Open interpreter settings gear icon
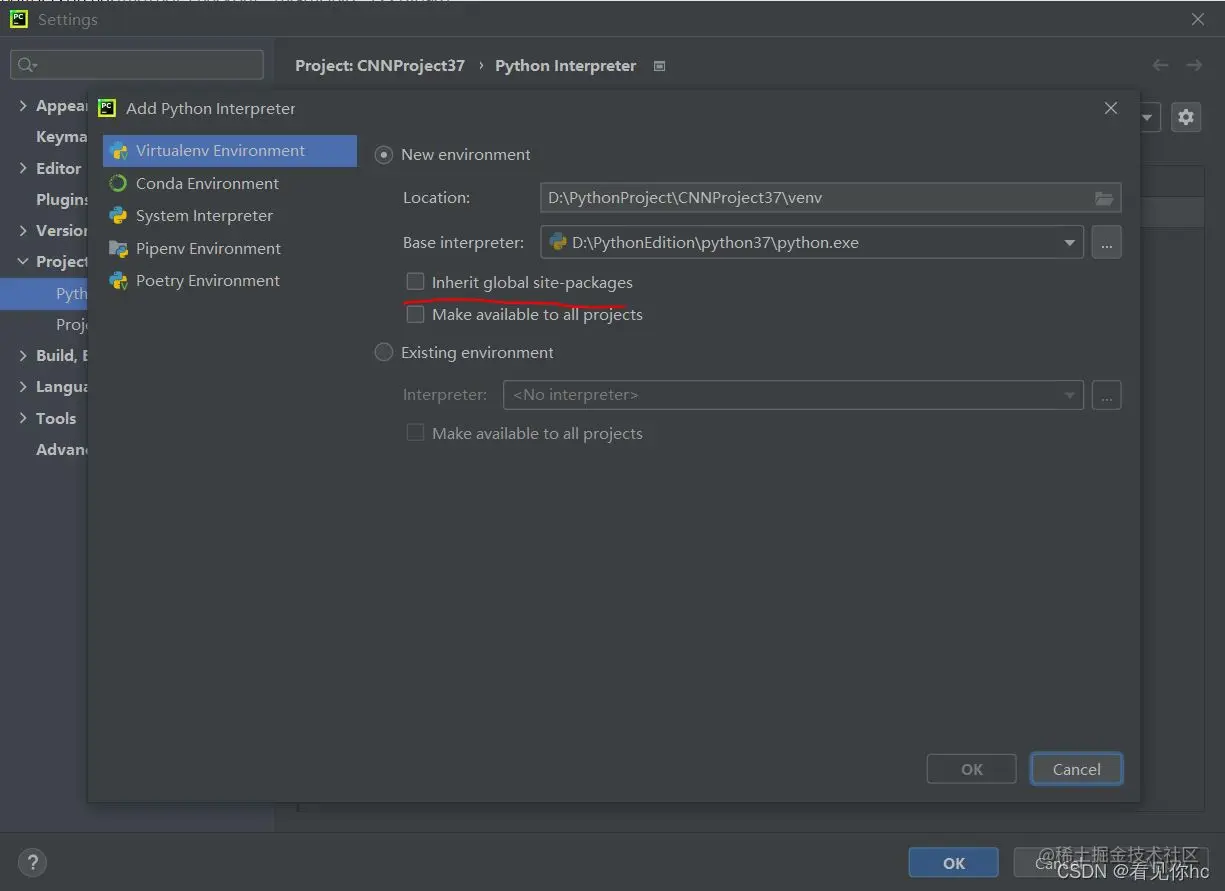The width and height of the screenshot is (1225, 891). 1186,117
